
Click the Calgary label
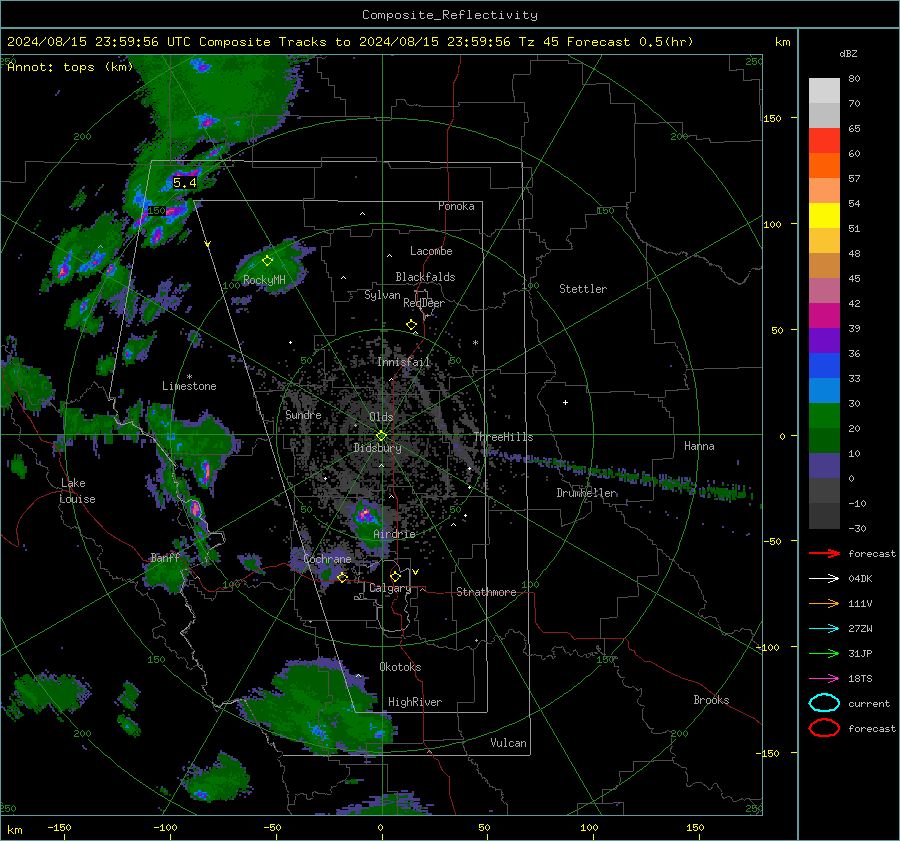(390, 588)
